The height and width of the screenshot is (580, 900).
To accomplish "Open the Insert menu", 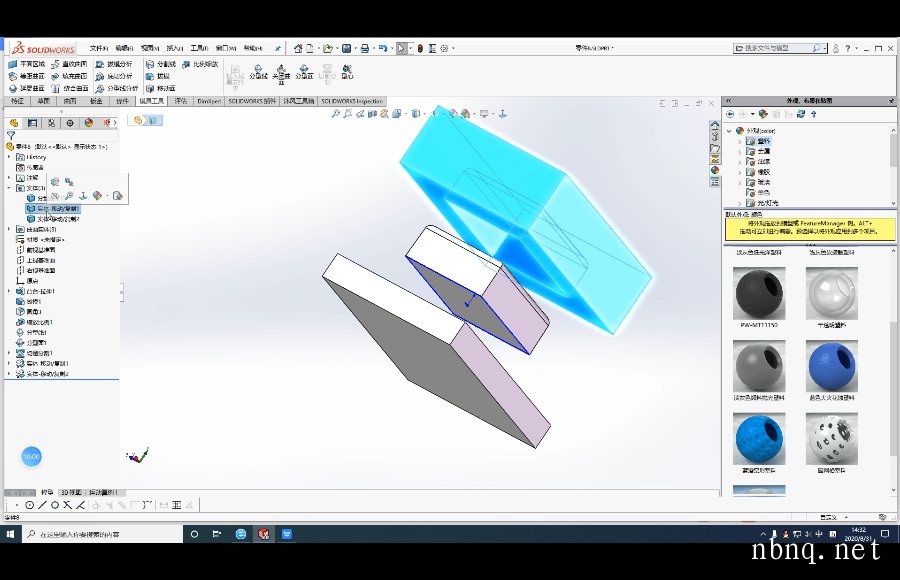I will [175, 49].
